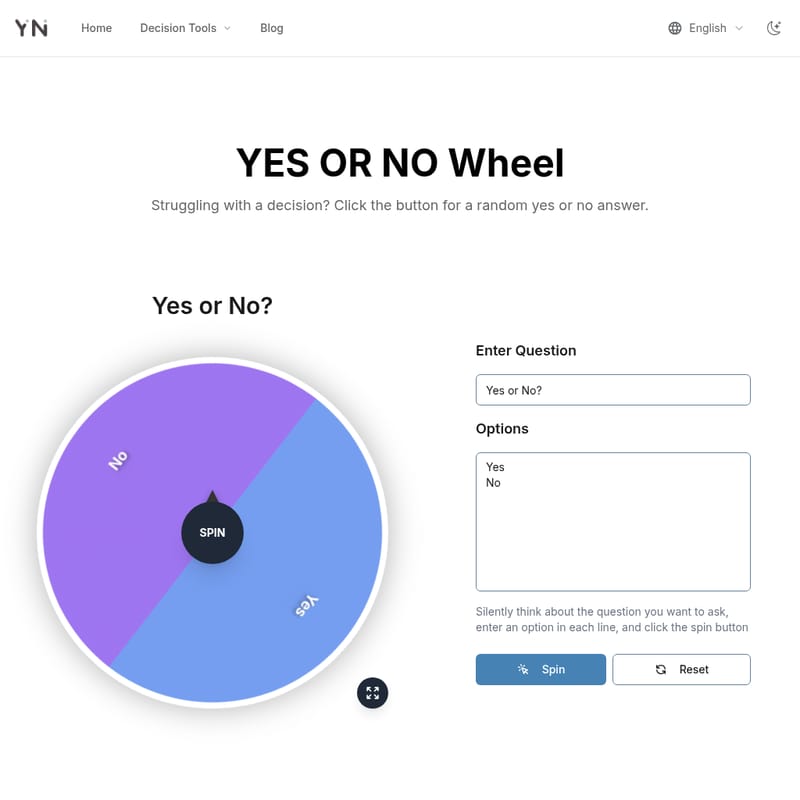Click the wheel pointer arrow above SPIN

pos(212,496)
